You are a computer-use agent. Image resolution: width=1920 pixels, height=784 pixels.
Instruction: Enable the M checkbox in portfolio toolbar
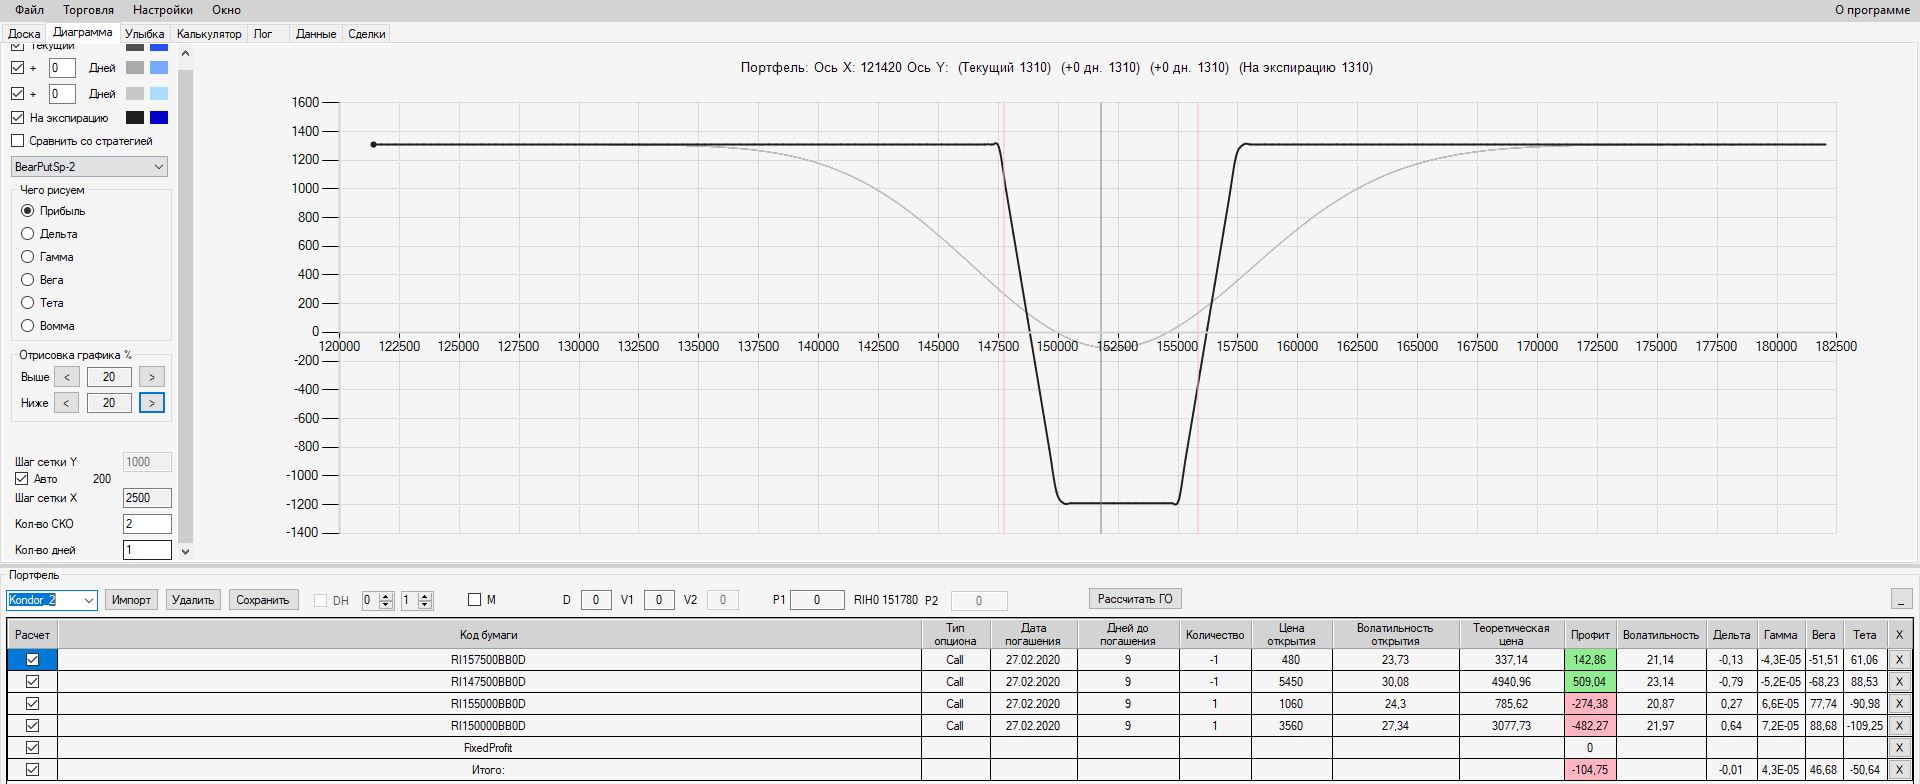[x=475, y=600]
